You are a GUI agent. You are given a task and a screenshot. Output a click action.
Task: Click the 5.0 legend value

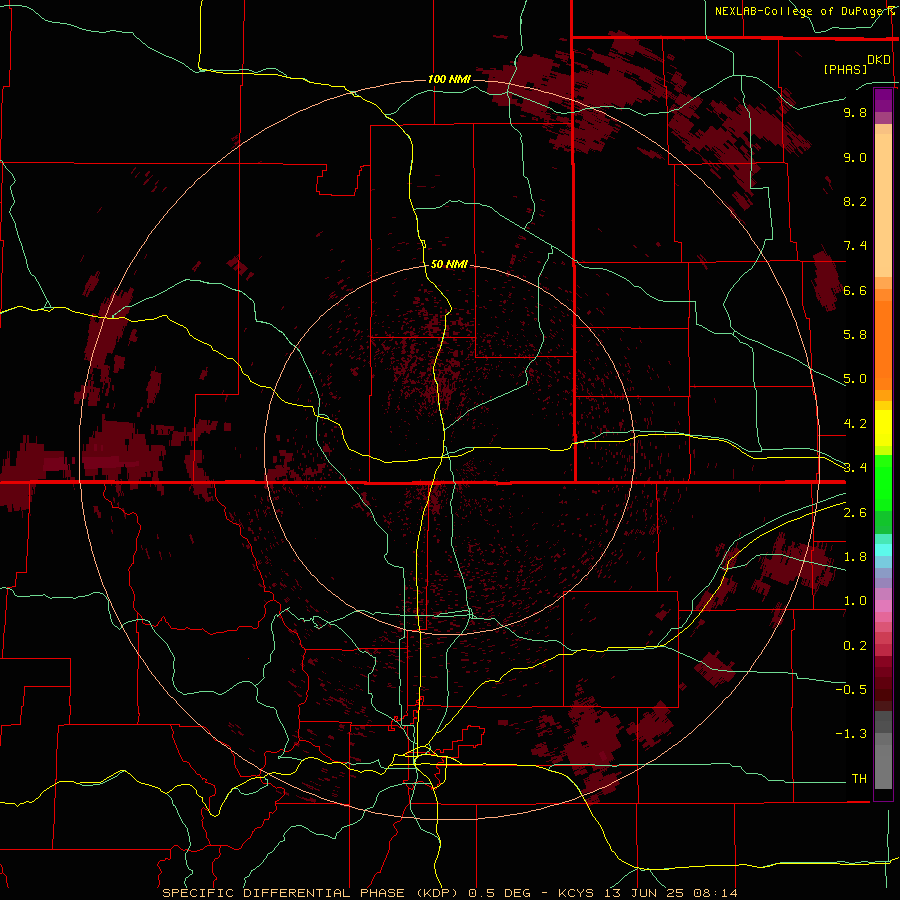855,379
